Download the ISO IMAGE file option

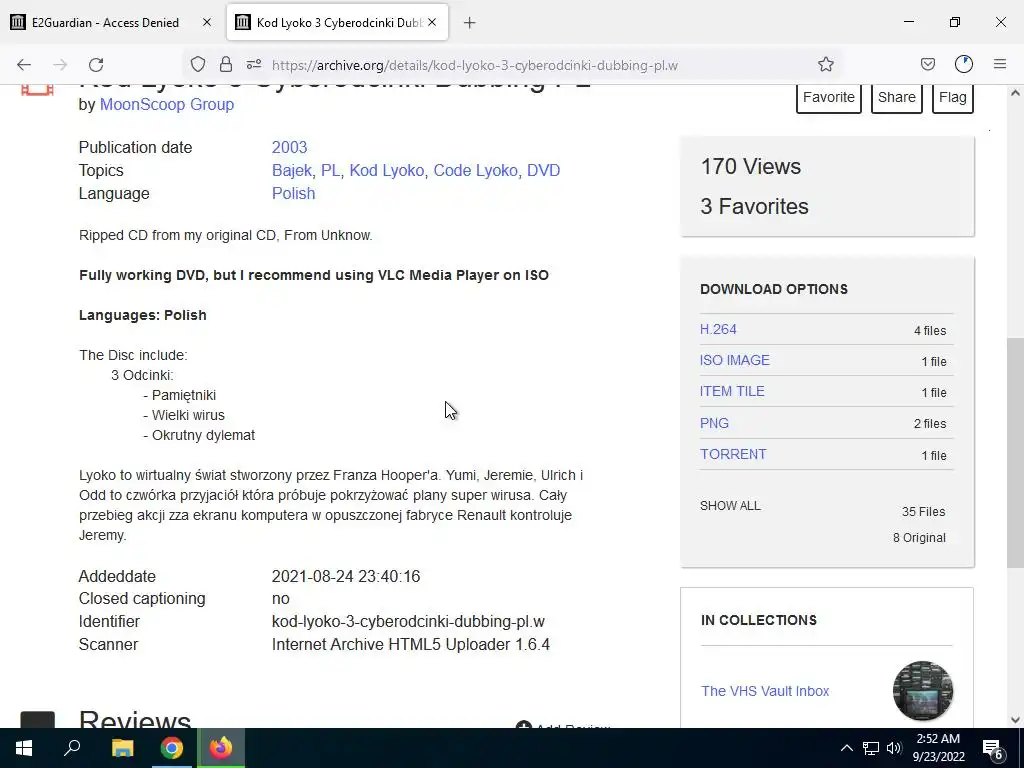[735, 360]
